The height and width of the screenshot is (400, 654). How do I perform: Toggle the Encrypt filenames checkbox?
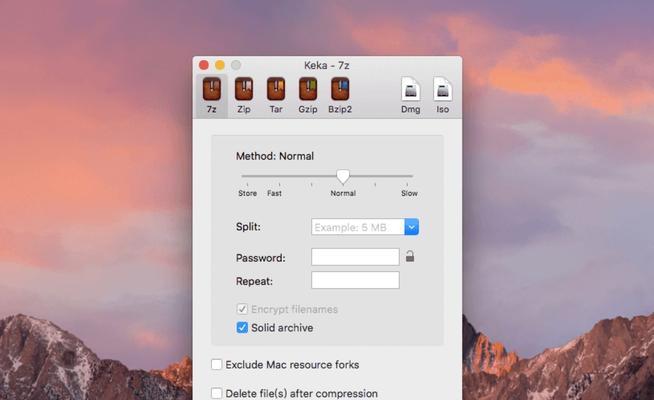coord(242,309)
